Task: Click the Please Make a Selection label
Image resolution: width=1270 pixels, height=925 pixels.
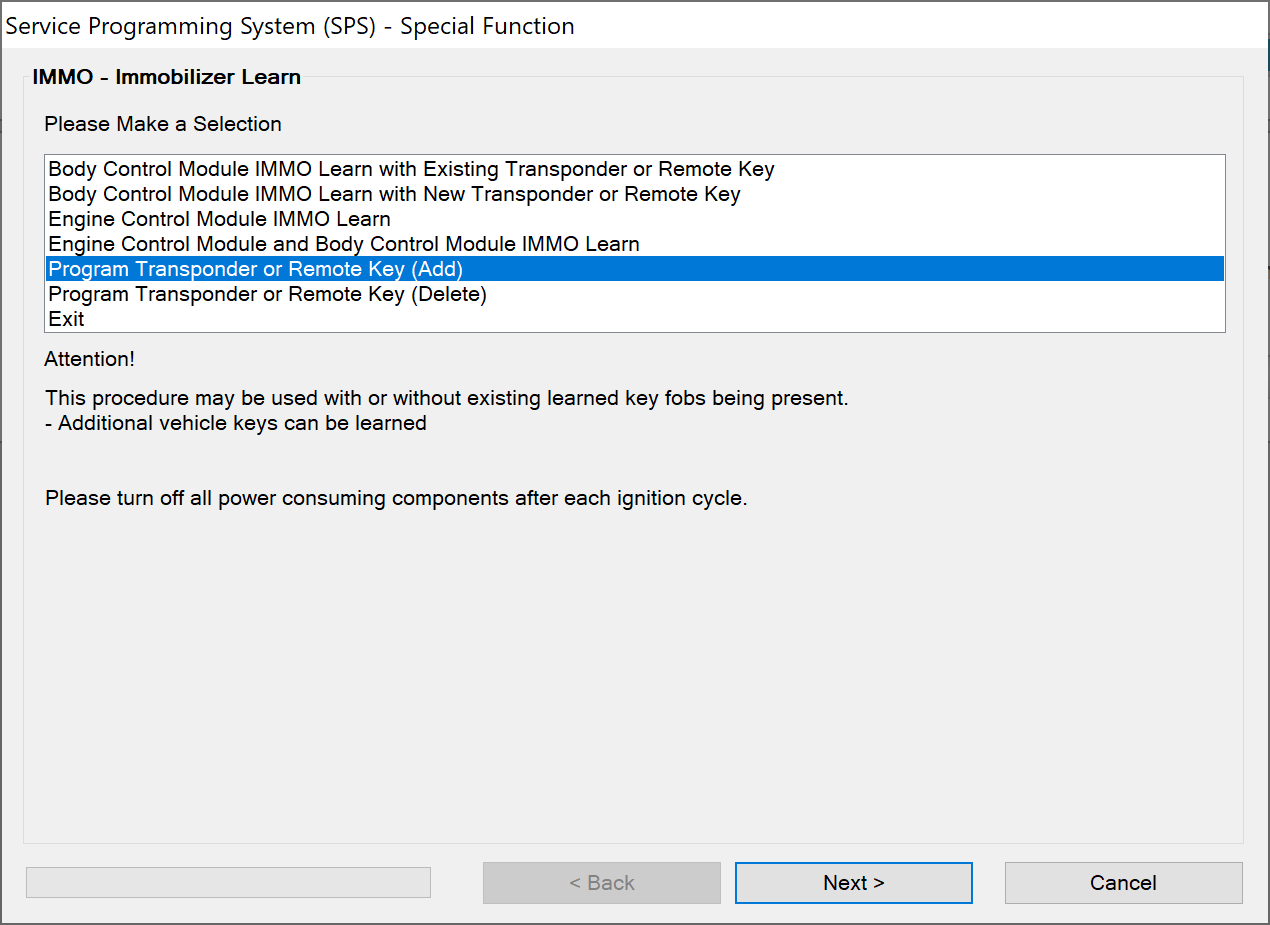Action: [x=163, y=124]
